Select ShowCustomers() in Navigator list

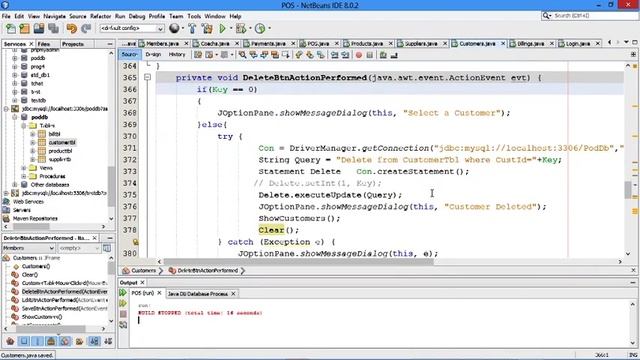(x=42, y=317)
